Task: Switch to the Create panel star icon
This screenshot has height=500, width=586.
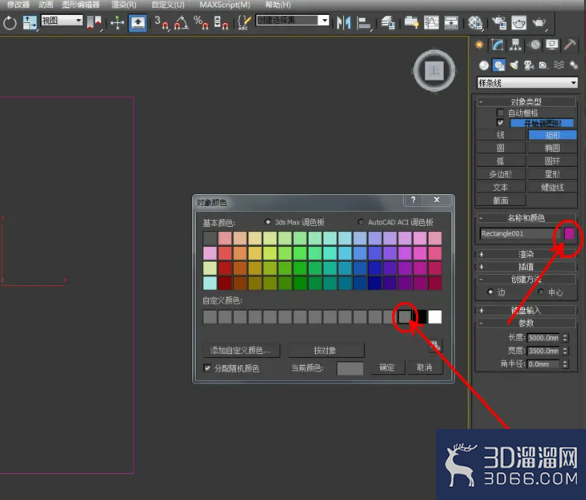Action: [479, 45]
